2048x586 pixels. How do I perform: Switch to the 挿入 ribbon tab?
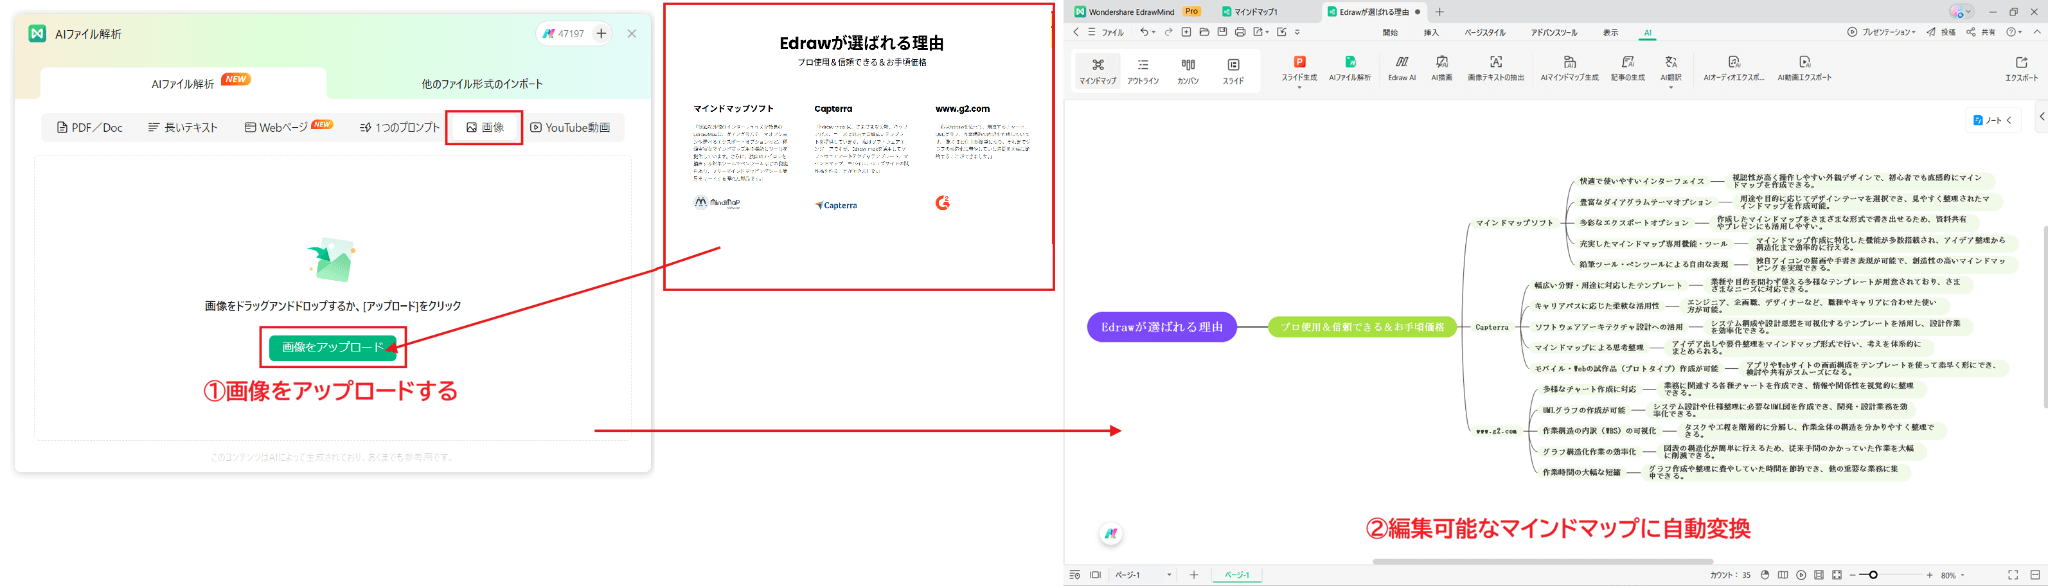1431,32
